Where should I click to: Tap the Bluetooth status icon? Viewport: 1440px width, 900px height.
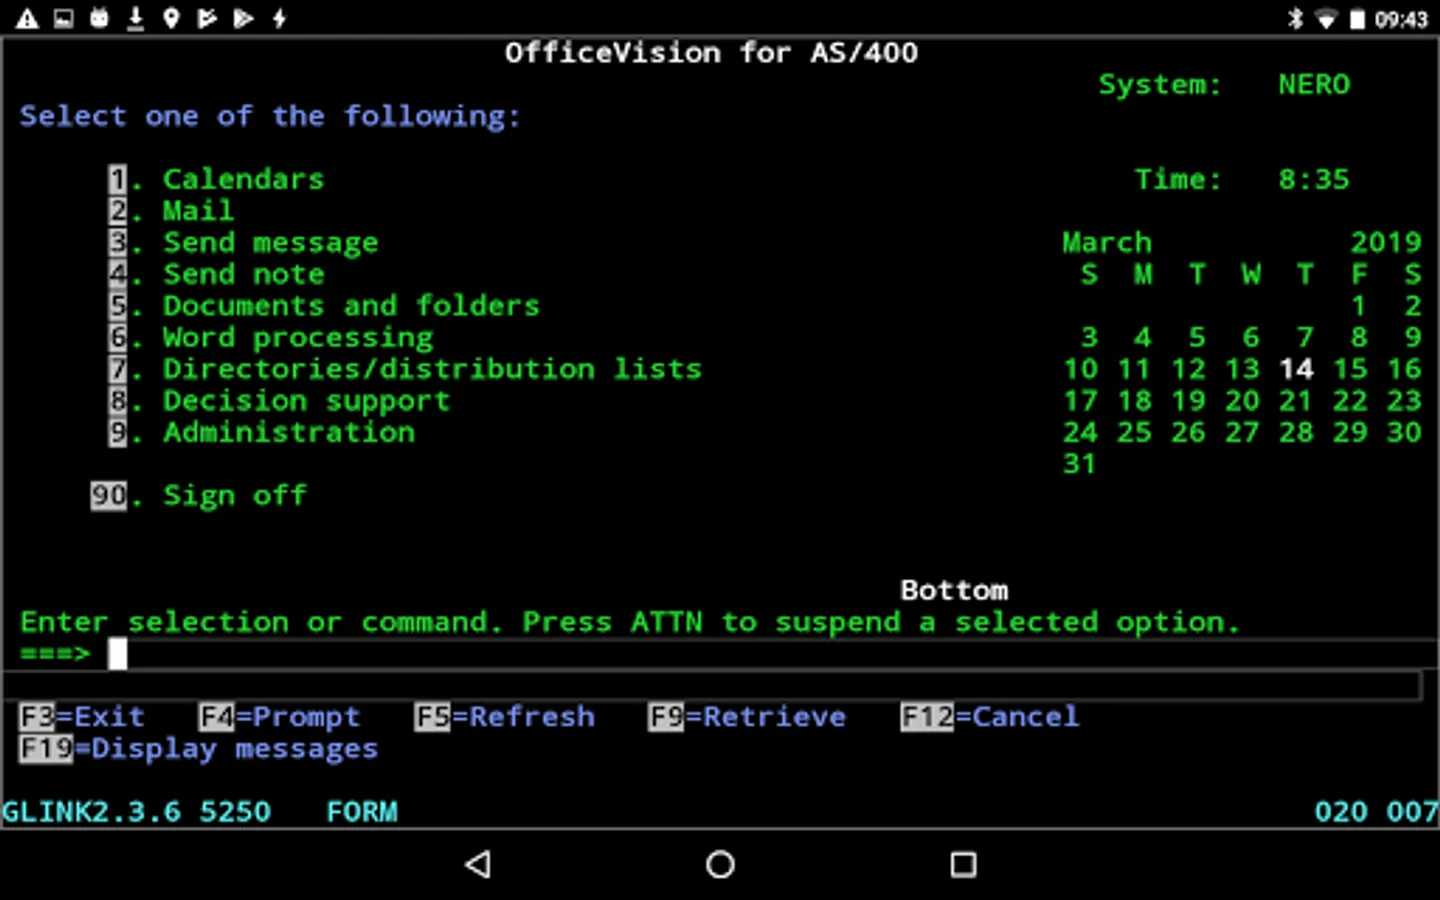click(1295, 18)
